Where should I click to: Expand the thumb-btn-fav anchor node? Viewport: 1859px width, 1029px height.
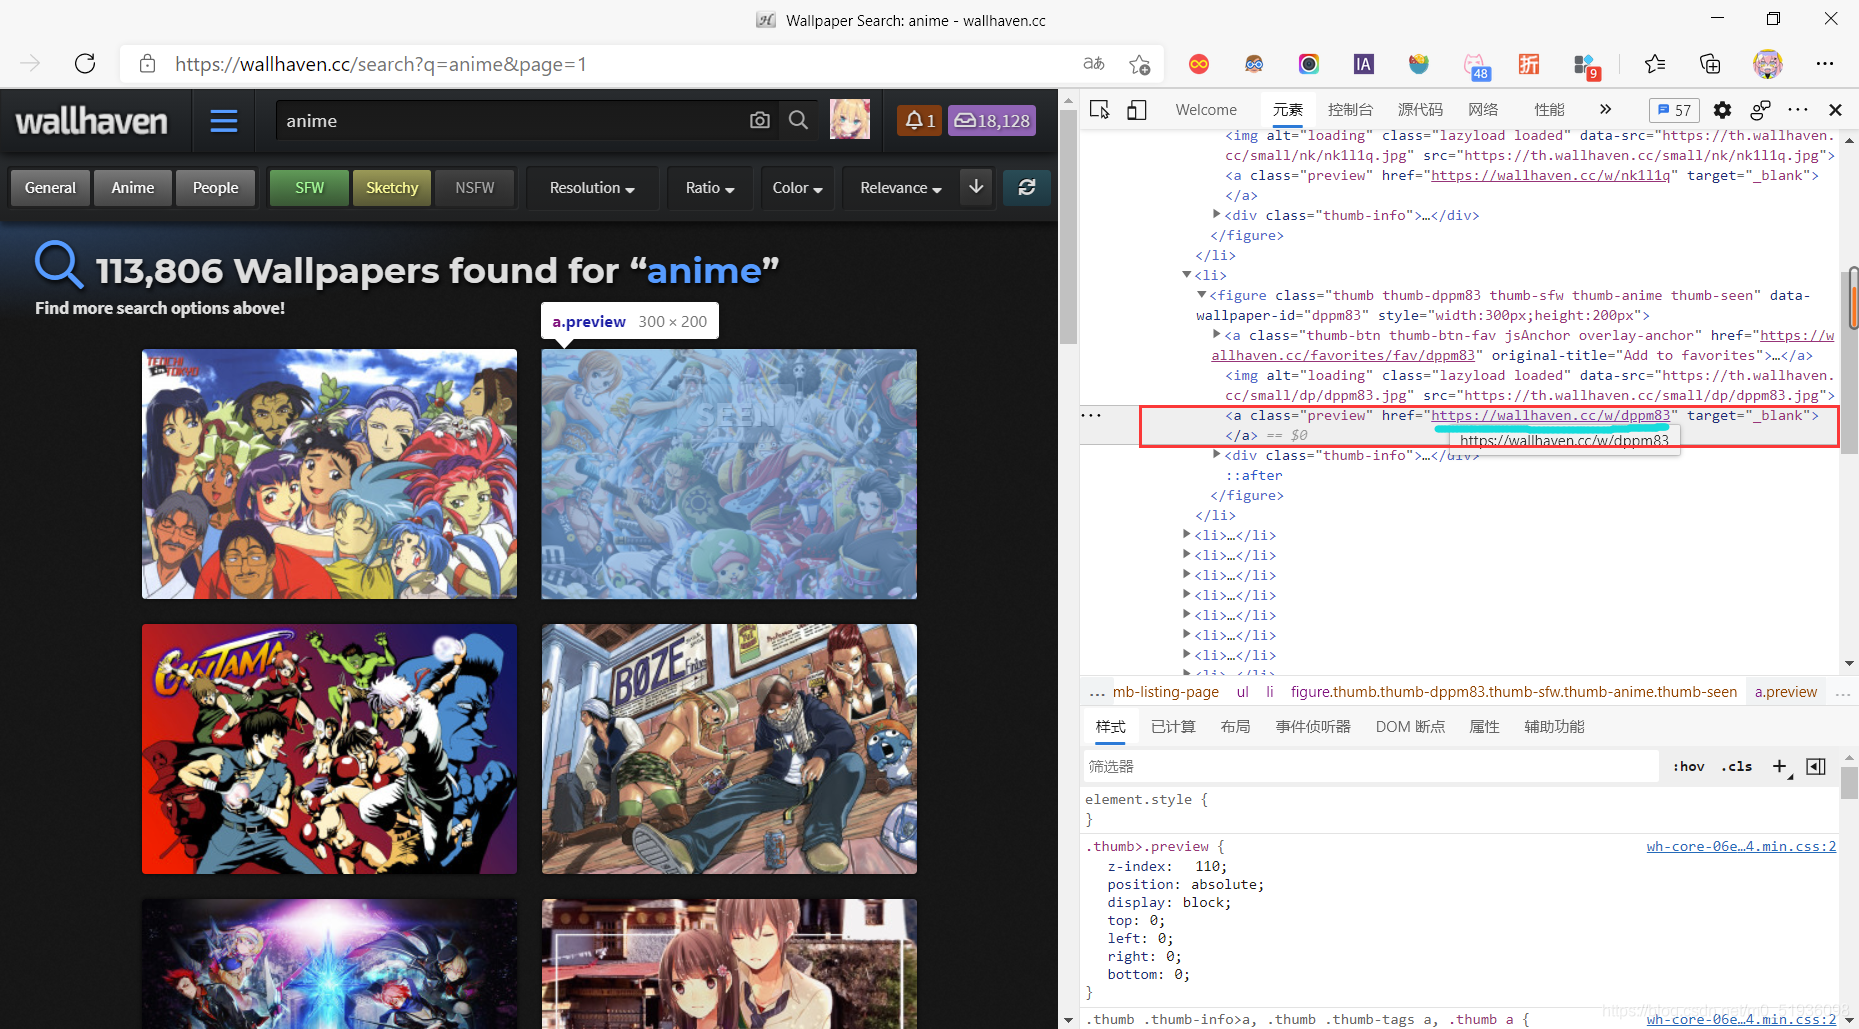pyautogui.click(x=1217, y=335)
